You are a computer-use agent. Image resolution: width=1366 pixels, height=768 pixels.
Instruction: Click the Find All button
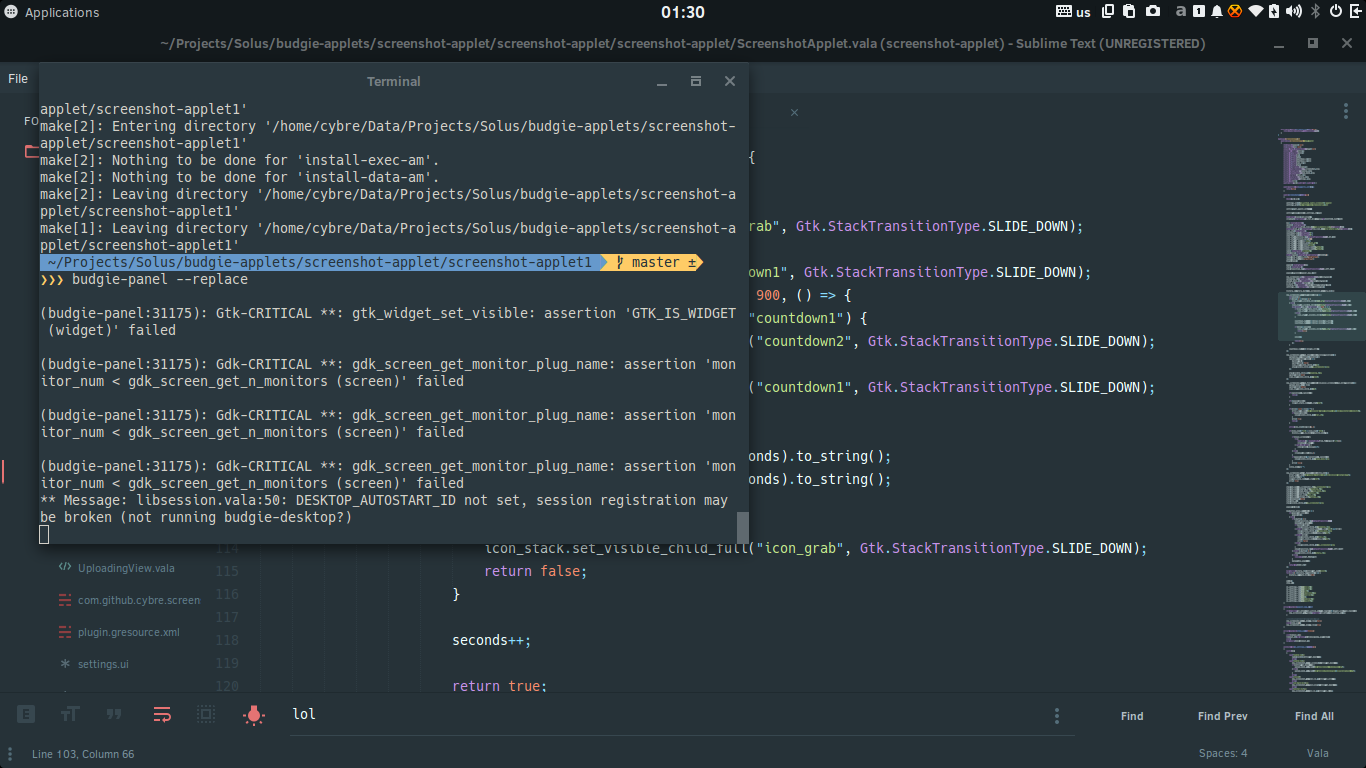click(1314, 716)
